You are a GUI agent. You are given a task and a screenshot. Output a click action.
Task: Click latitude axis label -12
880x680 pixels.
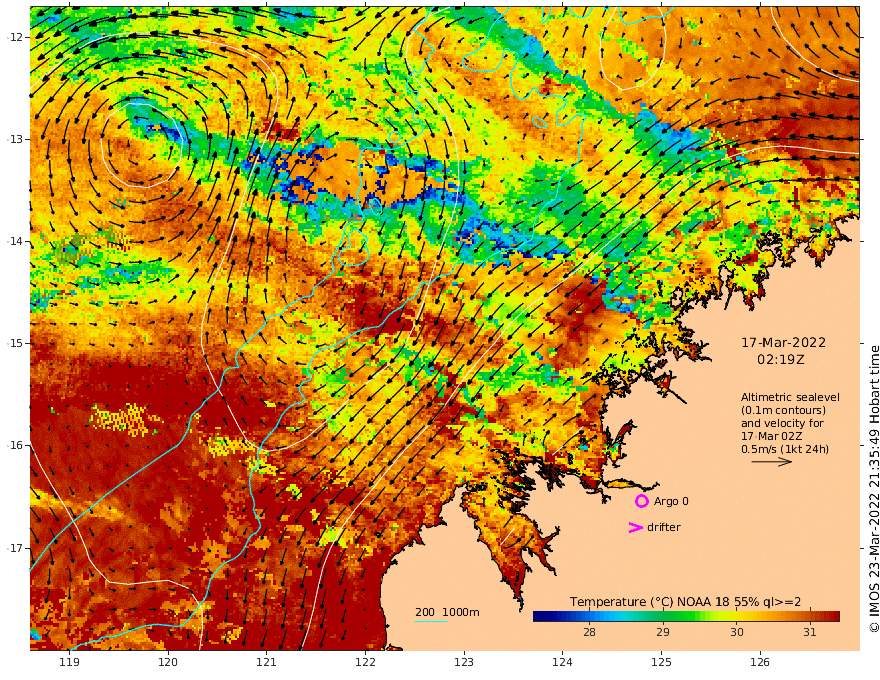(x=15, y=37)
